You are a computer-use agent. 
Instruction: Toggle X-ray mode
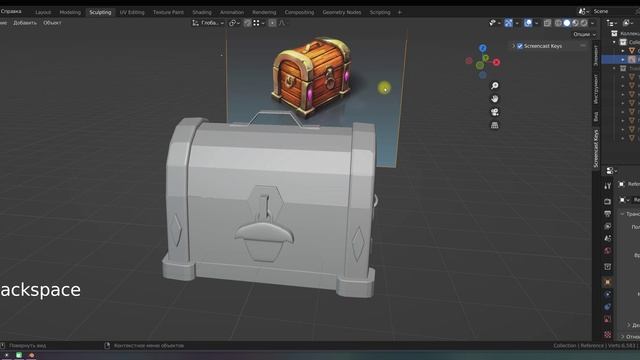(547, 23)
